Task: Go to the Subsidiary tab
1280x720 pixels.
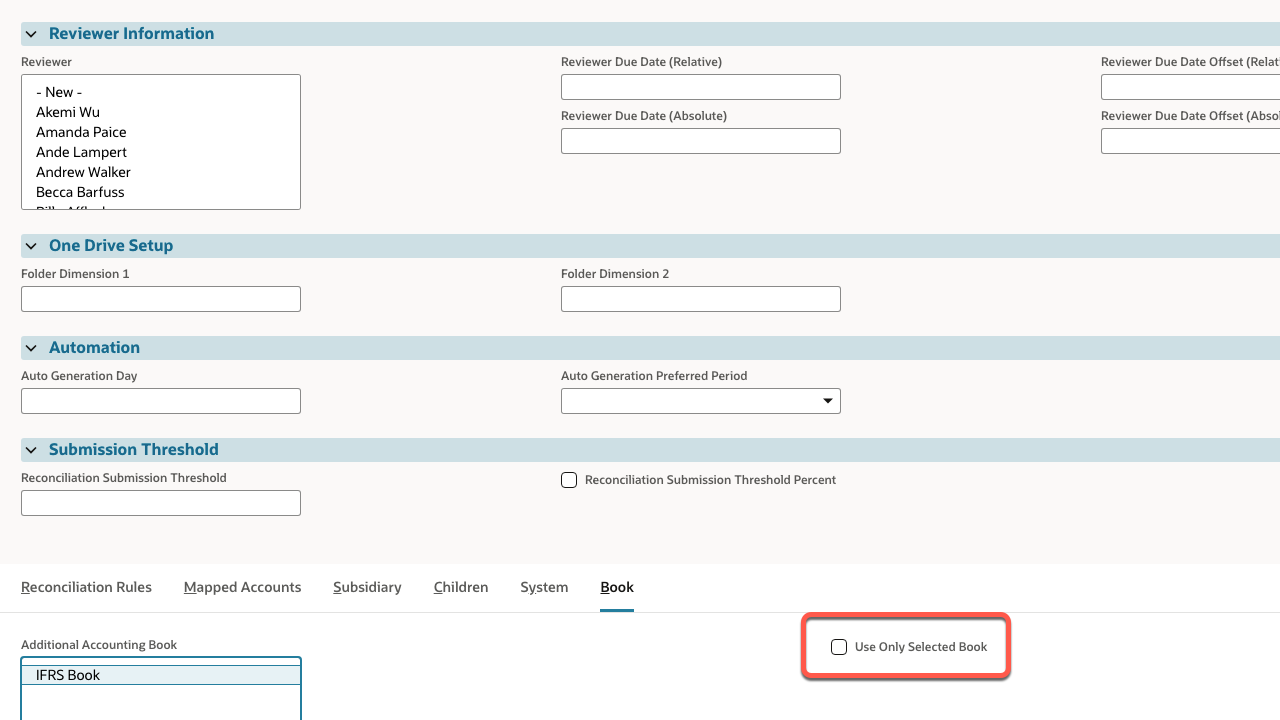Action: (367, 587)
